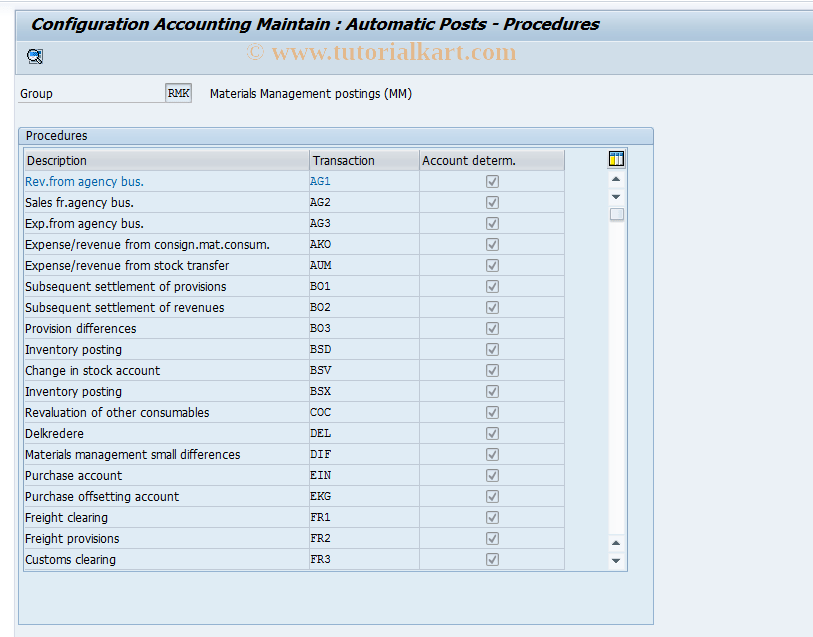Click the AG2 transaction link
Screen dimensions: 813x637
click(x=319, y=202)
